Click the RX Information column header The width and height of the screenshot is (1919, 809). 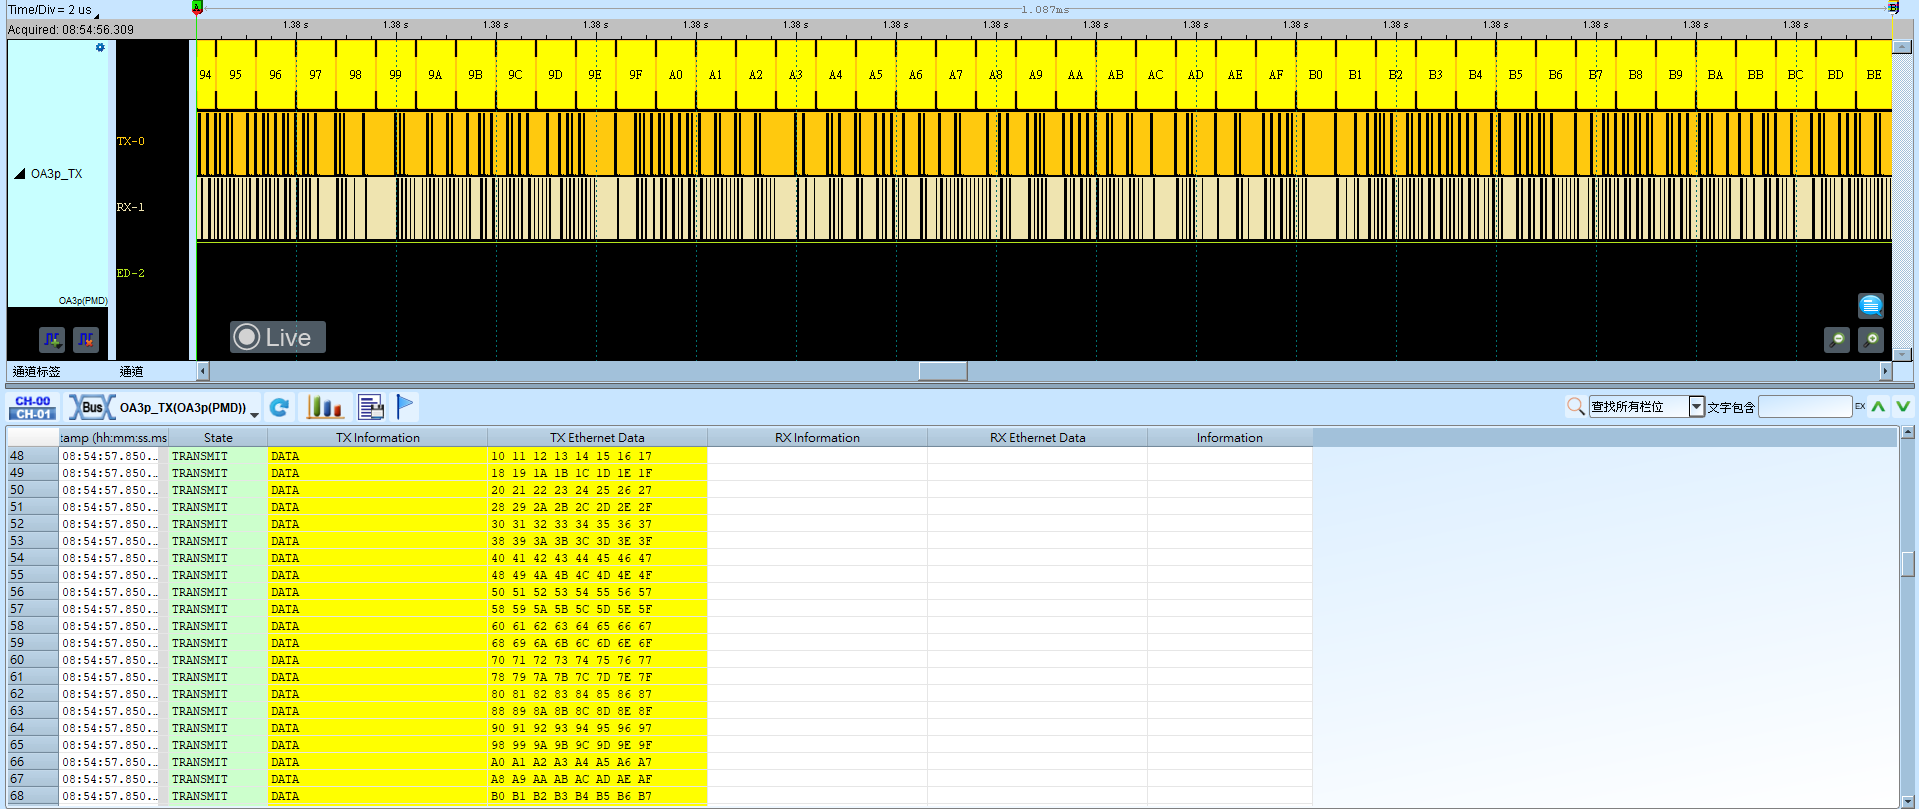coord(817,437)
